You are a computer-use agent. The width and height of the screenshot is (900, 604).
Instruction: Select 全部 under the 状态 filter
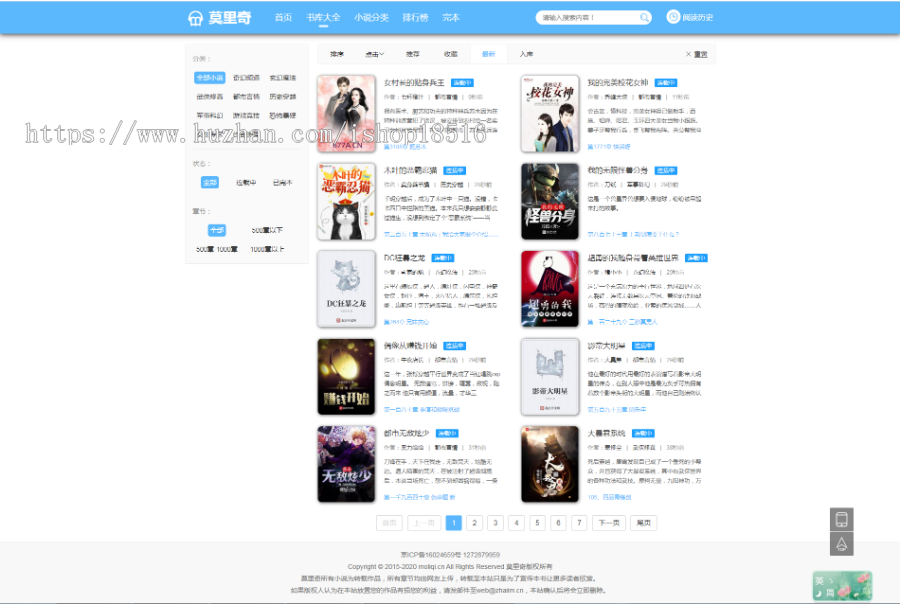(x=210, y=183)
